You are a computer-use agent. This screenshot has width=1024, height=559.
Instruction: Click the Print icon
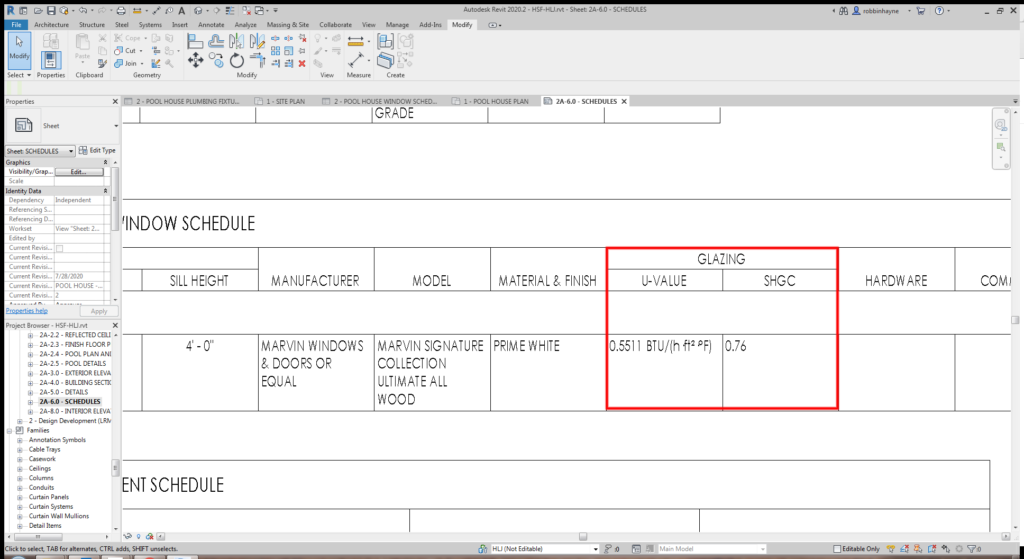pos(121,10)
